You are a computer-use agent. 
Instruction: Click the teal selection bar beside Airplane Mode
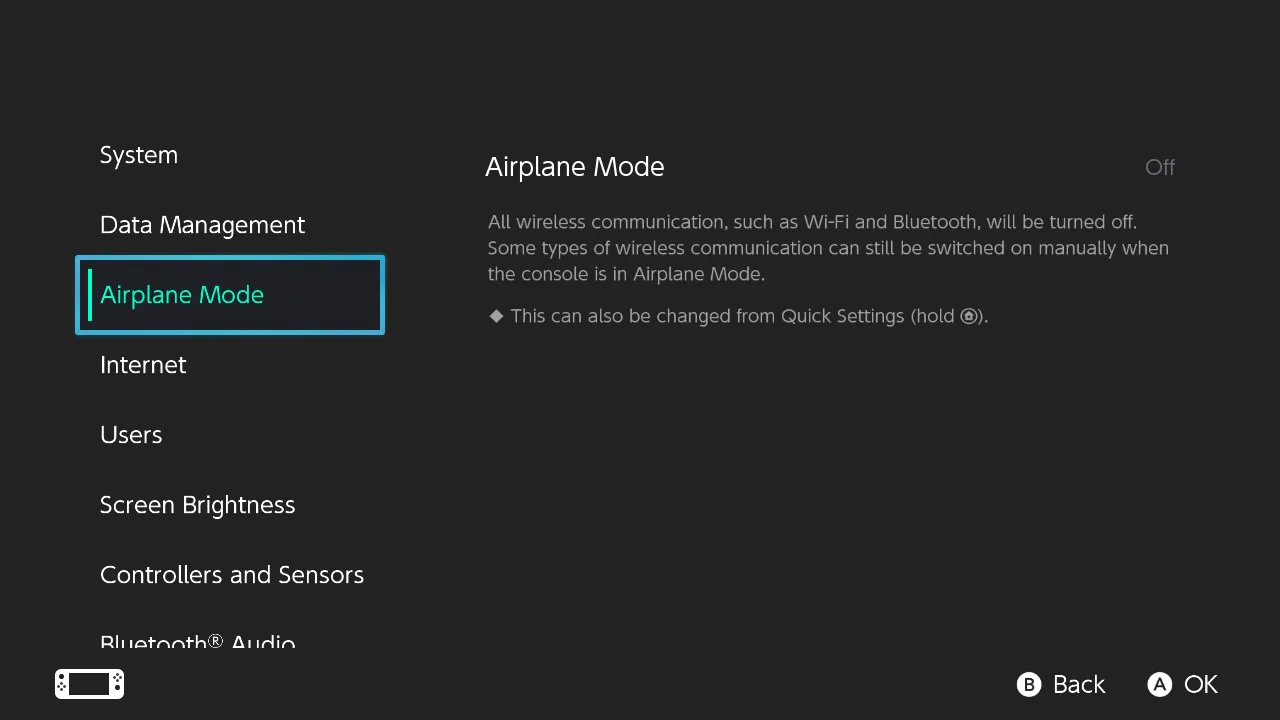pos(90,295)
